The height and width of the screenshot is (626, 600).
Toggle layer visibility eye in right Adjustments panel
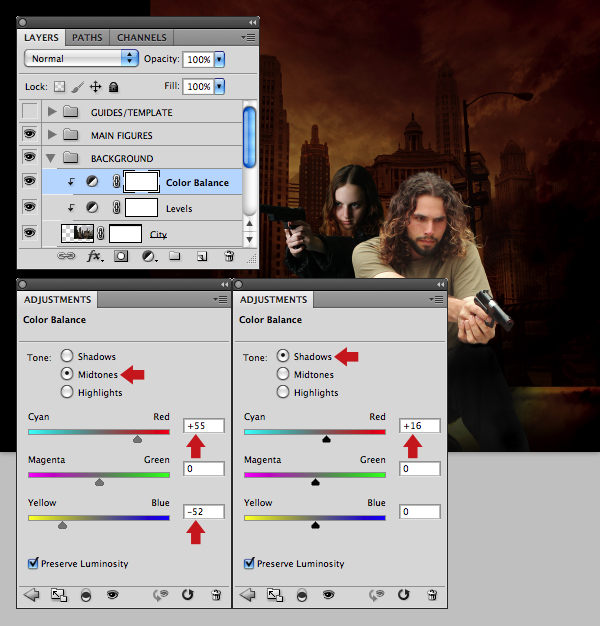coord(329,595)
